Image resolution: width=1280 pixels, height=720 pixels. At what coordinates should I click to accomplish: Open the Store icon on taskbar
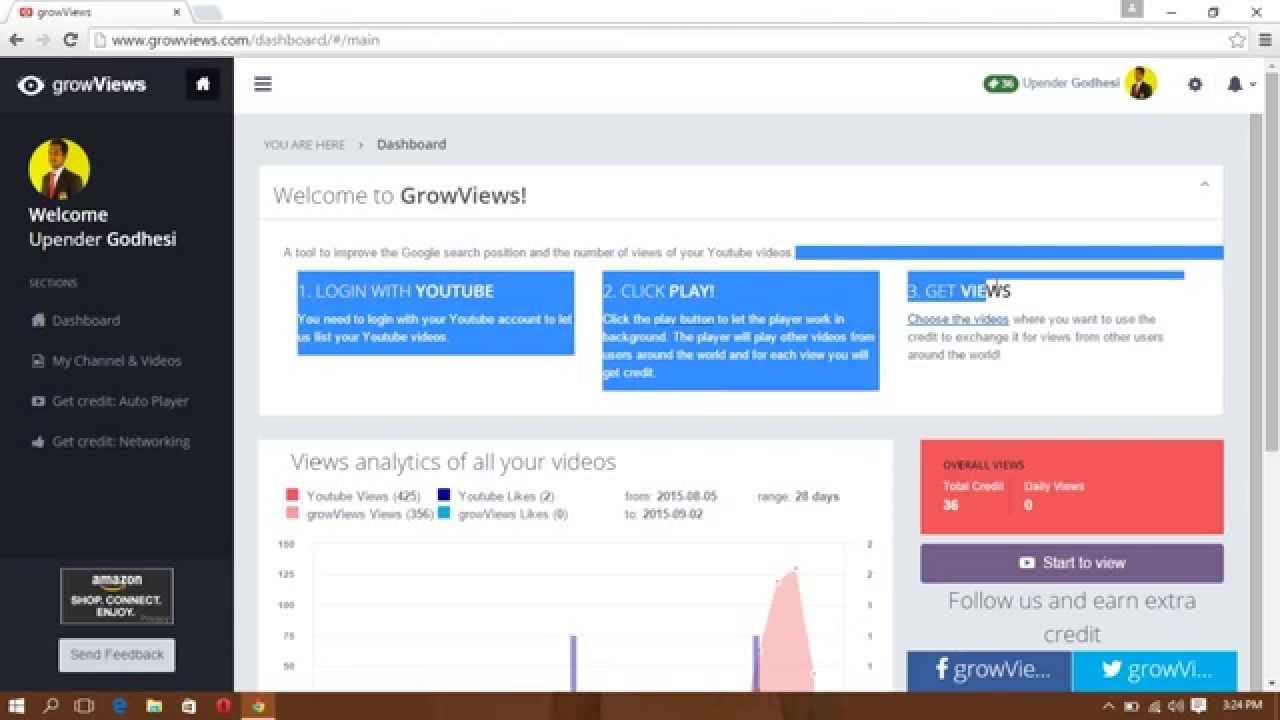click(189, 706)
